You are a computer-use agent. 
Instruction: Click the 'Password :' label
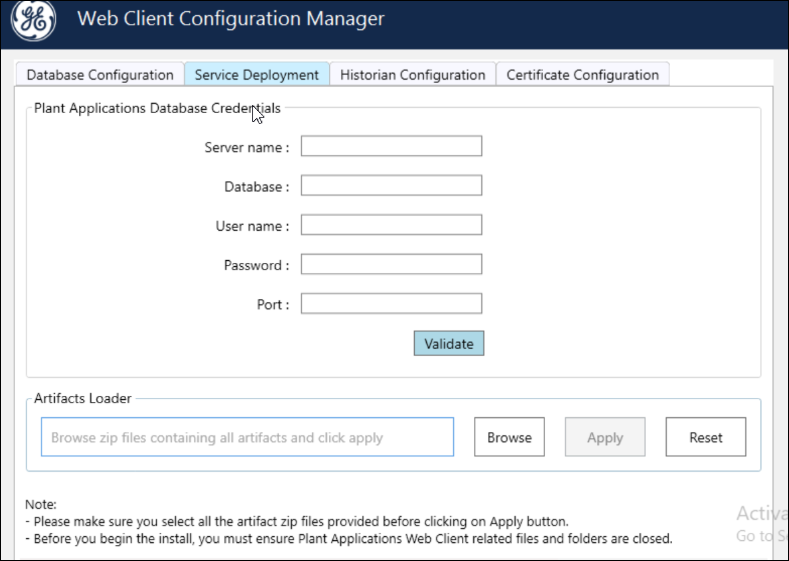(257, 265)
